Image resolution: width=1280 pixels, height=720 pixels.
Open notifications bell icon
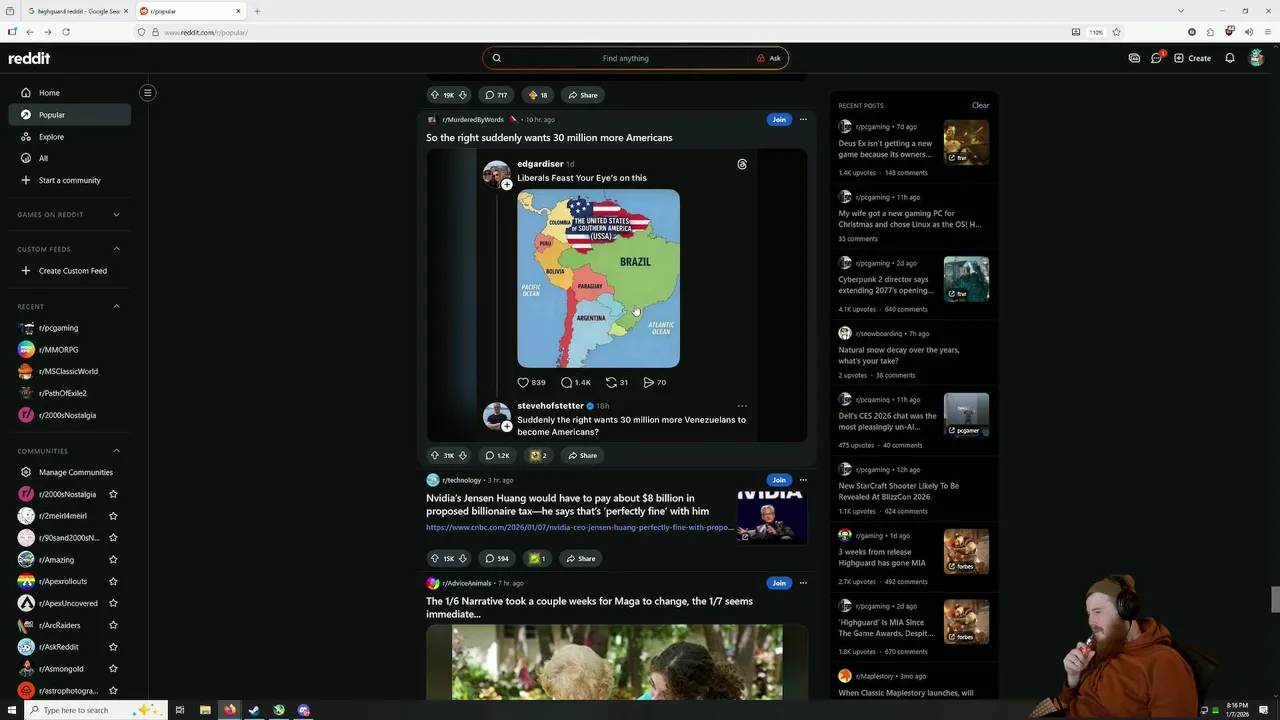pyautogui.click(x=1230, y=58)
